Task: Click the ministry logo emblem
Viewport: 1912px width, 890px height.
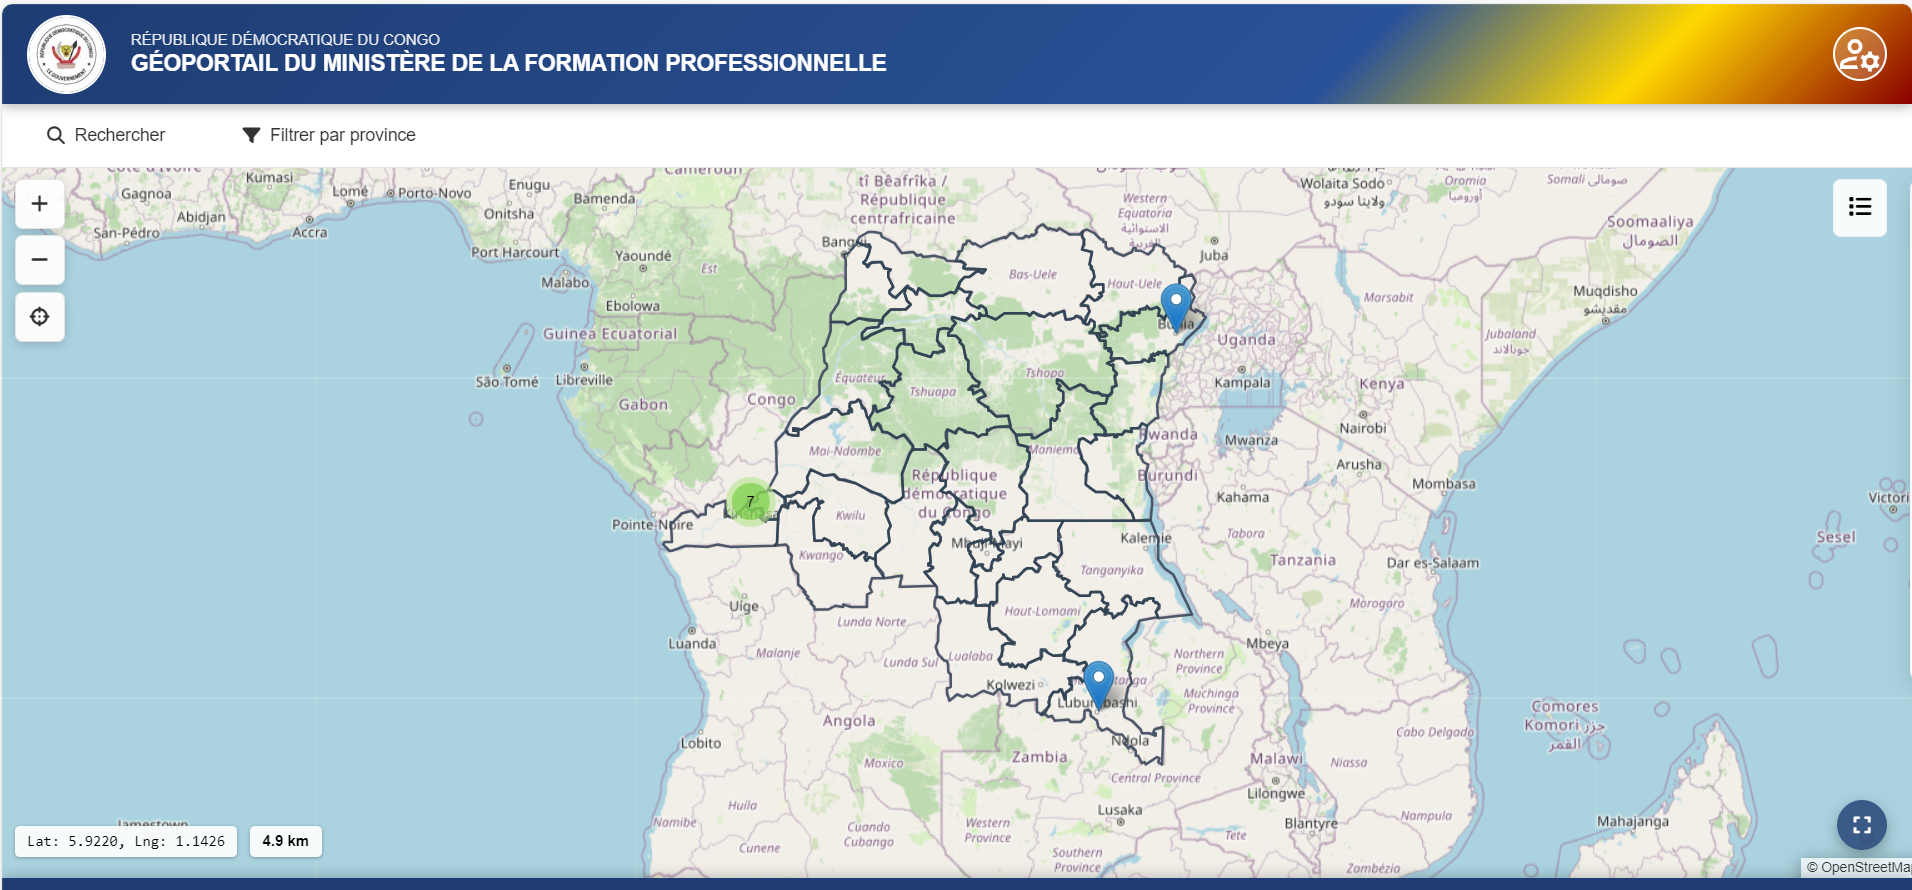Action: [66, 54]
